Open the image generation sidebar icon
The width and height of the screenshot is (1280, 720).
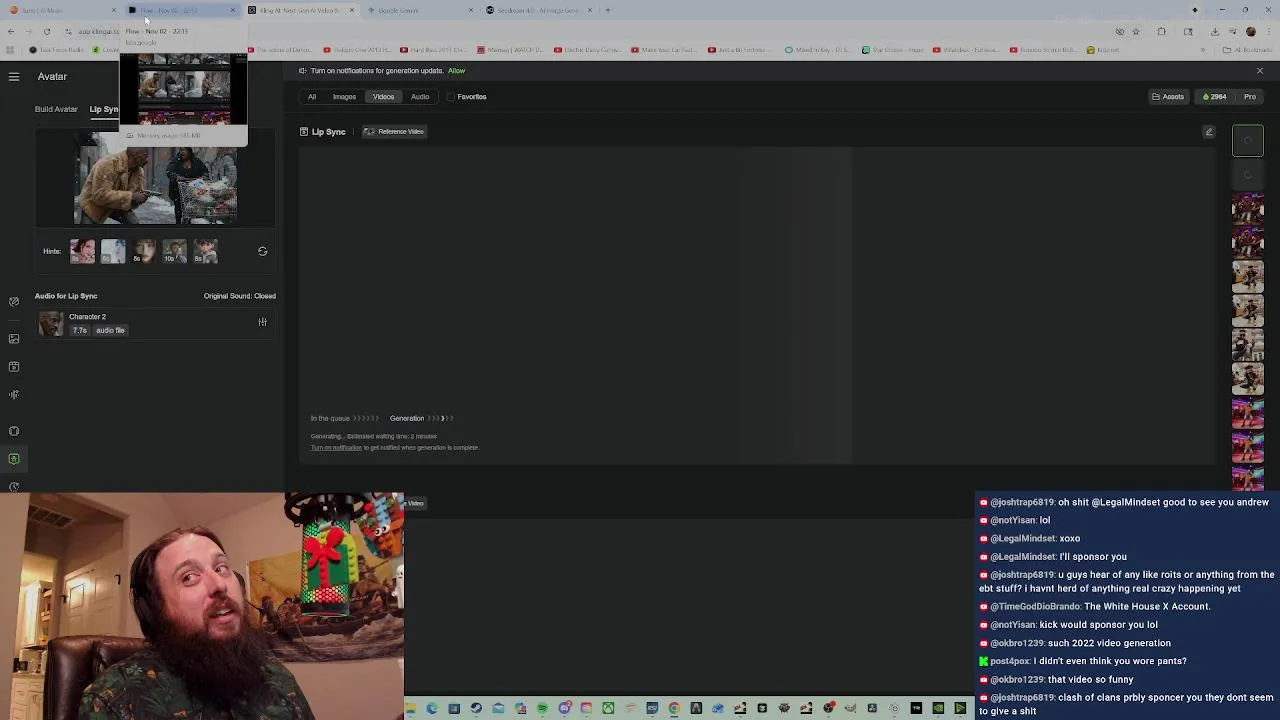[14, 339]
